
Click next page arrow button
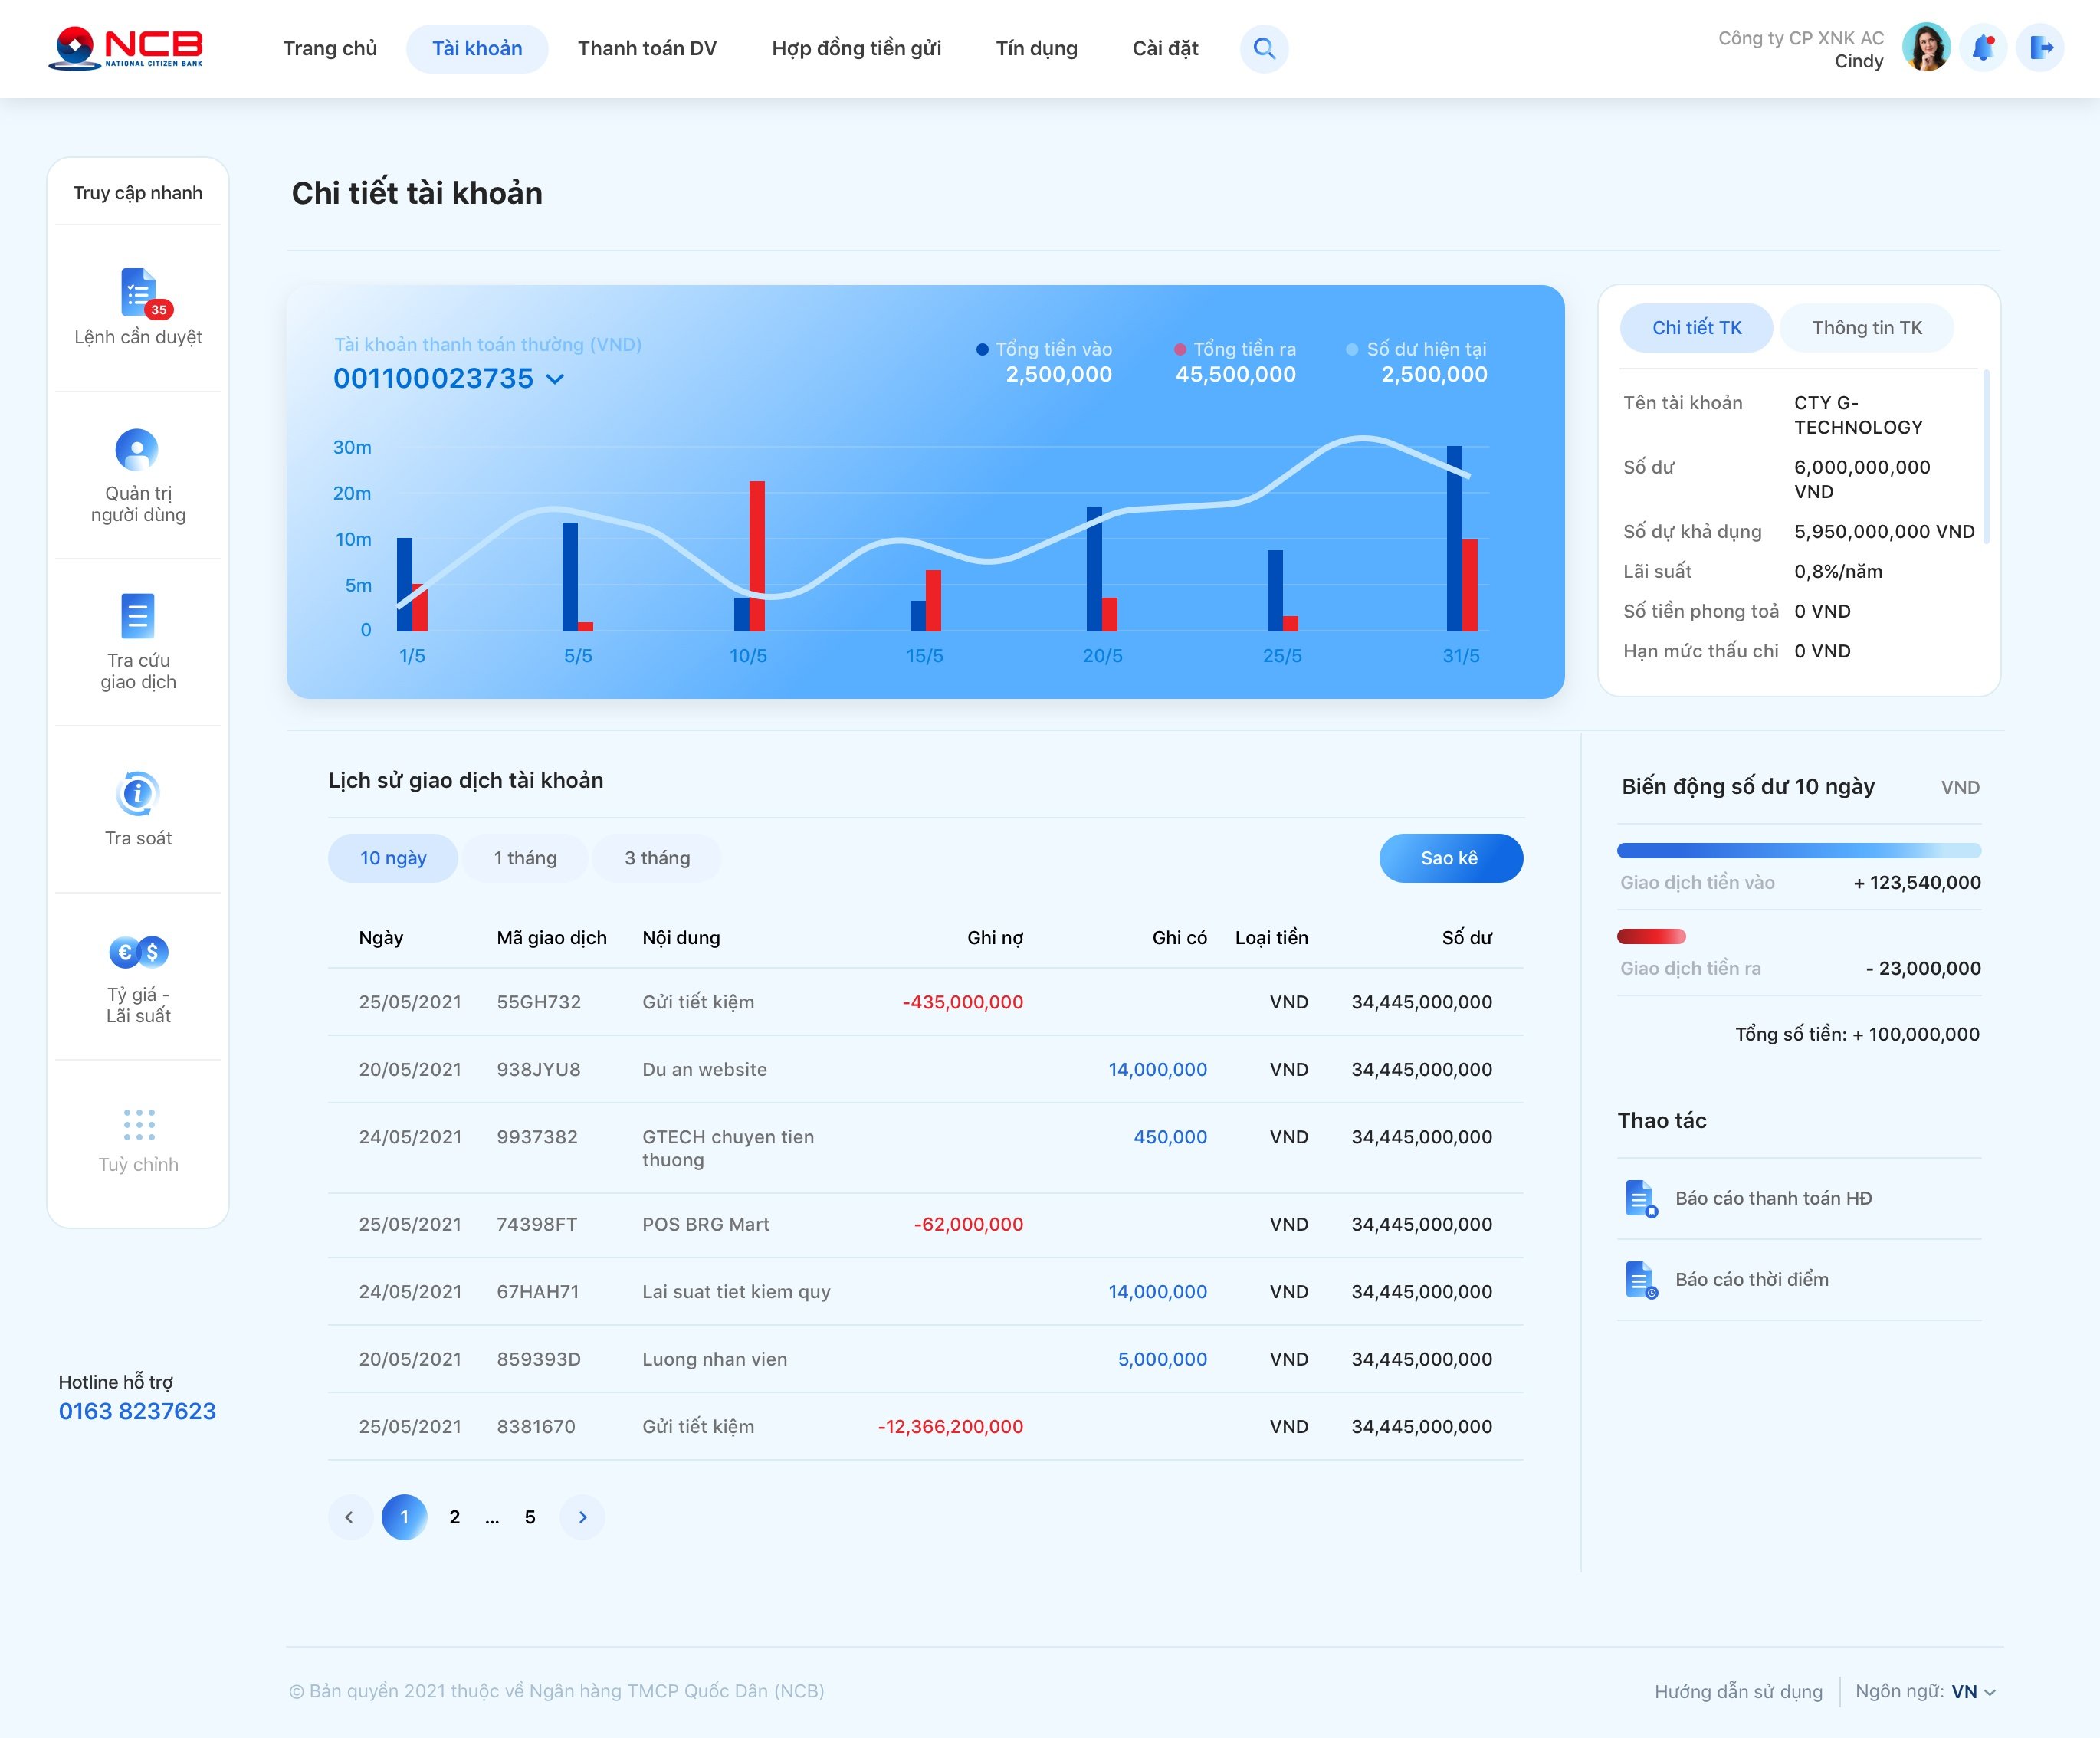(582, 1515)
